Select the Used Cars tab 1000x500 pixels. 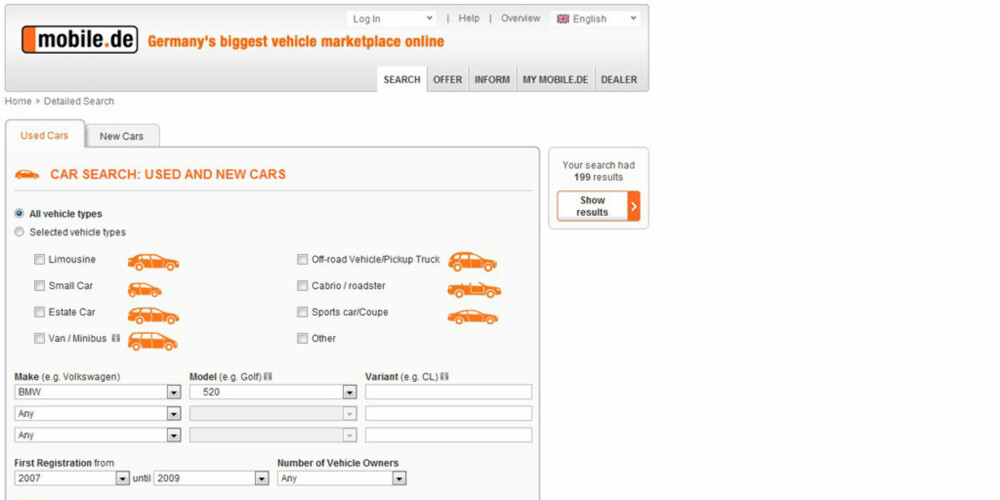coord(45,135)
